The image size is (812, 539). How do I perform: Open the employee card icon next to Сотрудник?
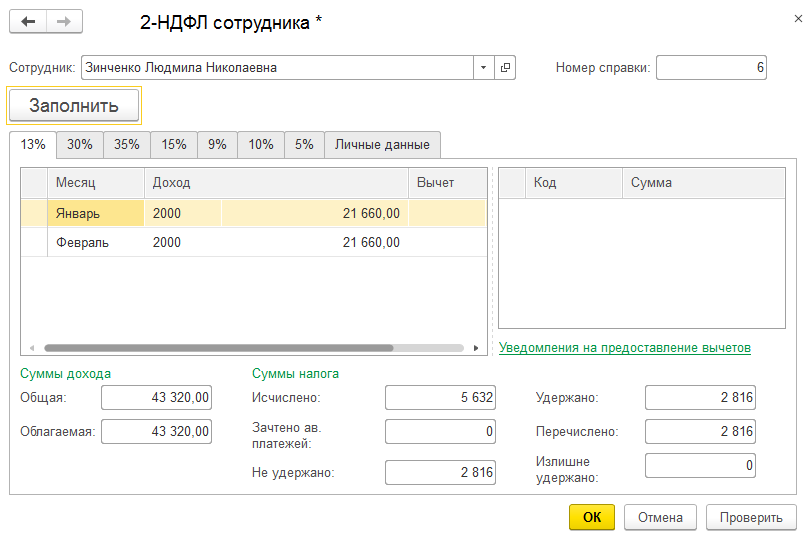coord(505,68)
